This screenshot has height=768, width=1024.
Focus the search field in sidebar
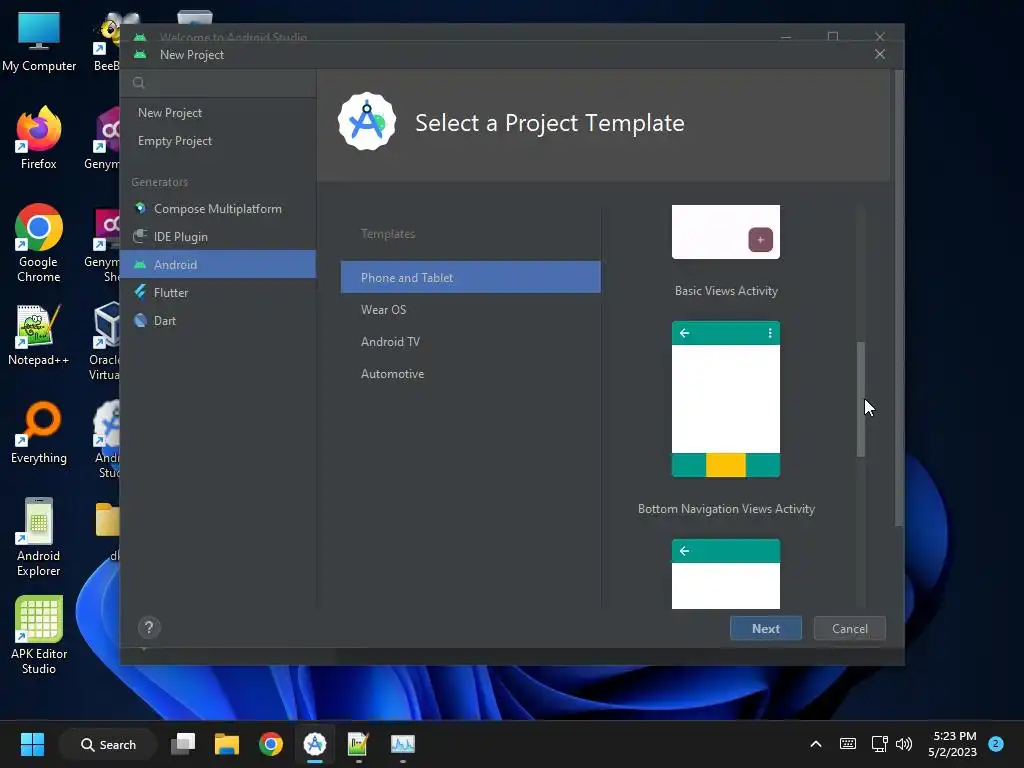pos(219,83)
